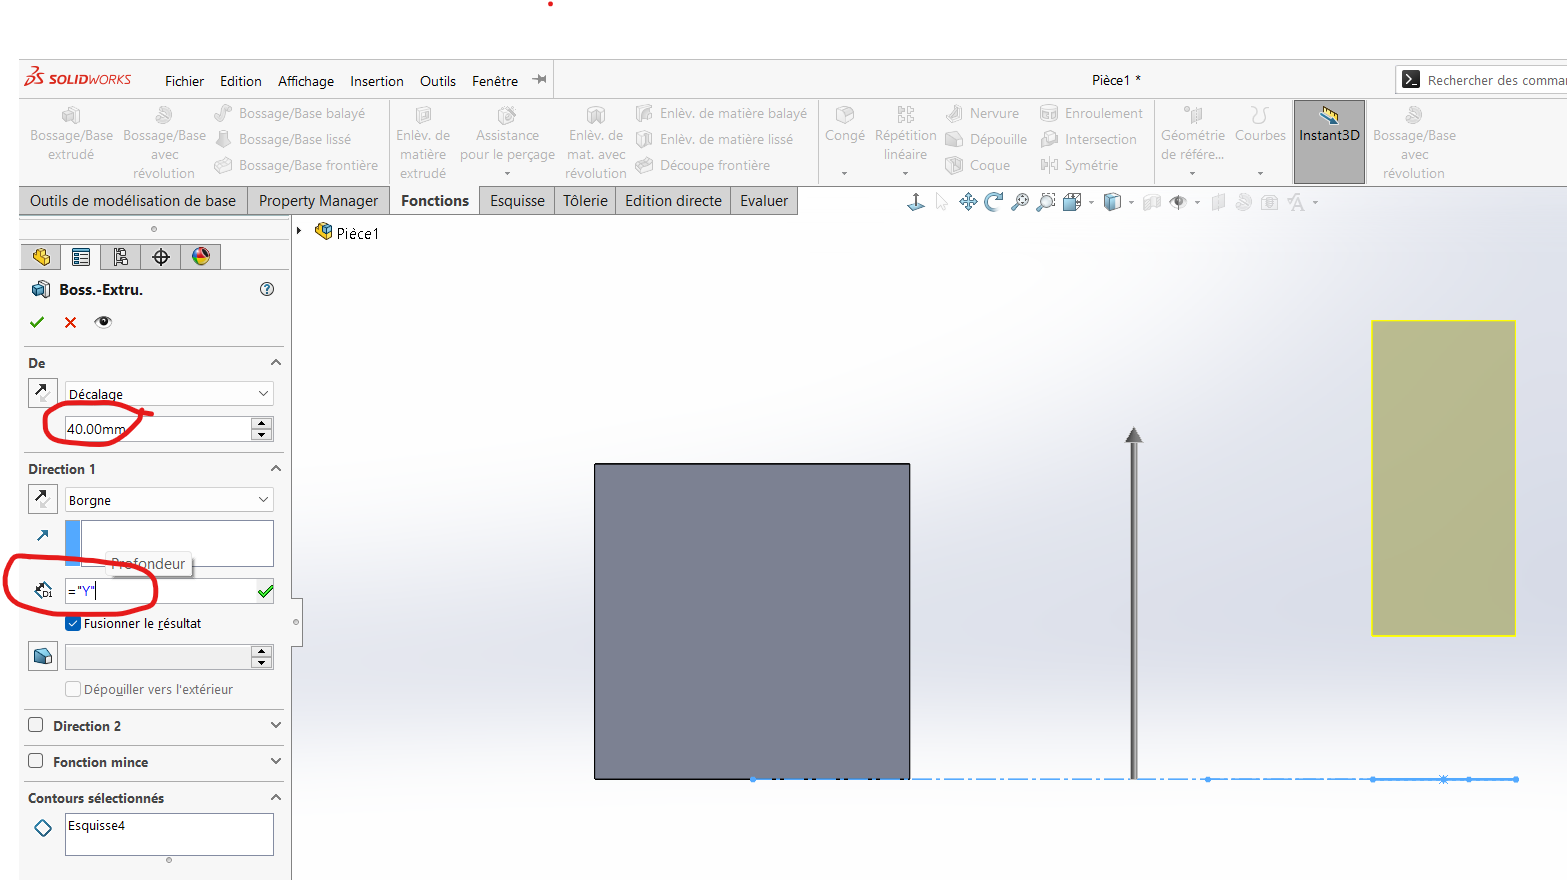The image size is (1567, 880).
Task: Accept equation with green check in depth field
Action: pos(265,591)
